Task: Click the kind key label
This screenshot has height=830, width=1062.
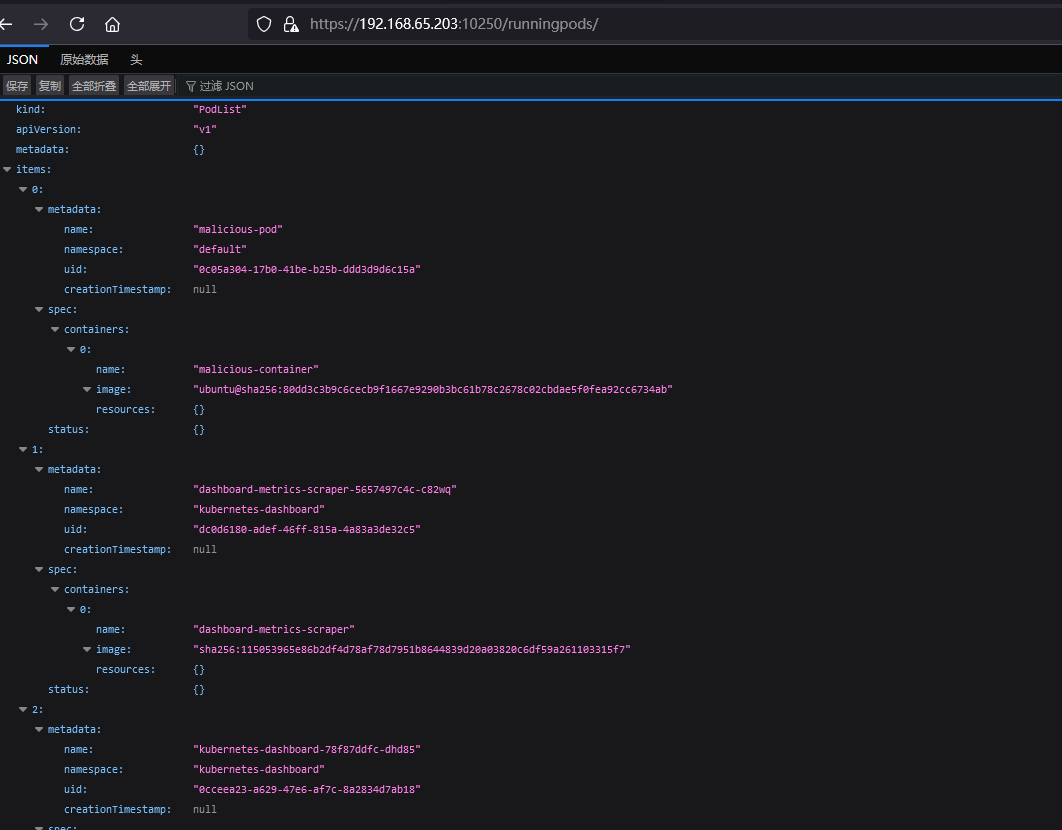Action: point(30,109)
